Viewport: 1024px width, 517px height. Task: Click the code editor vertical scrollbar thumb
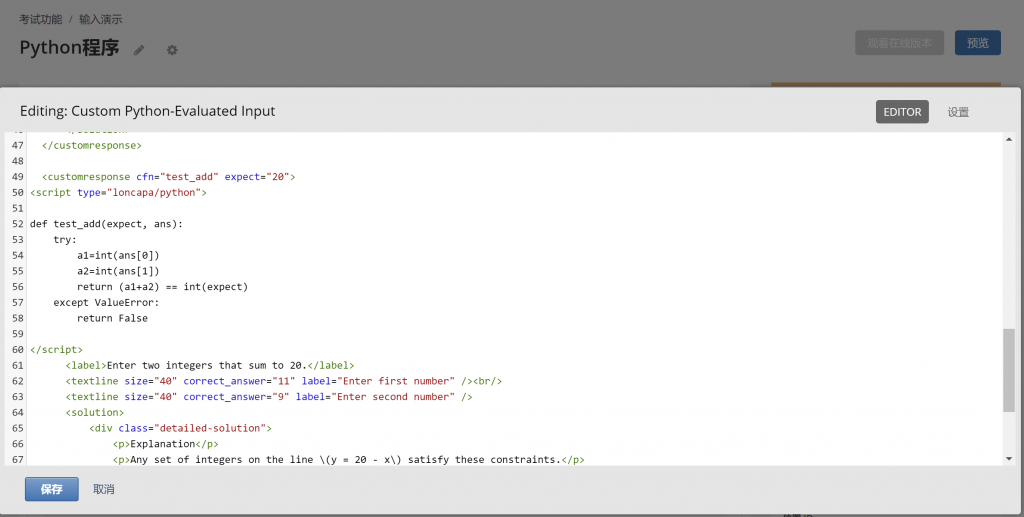(1008, 370)
